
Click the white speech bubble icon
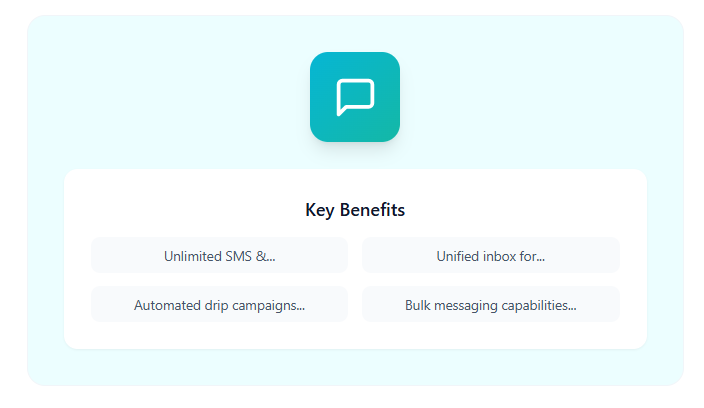[355, 97]
